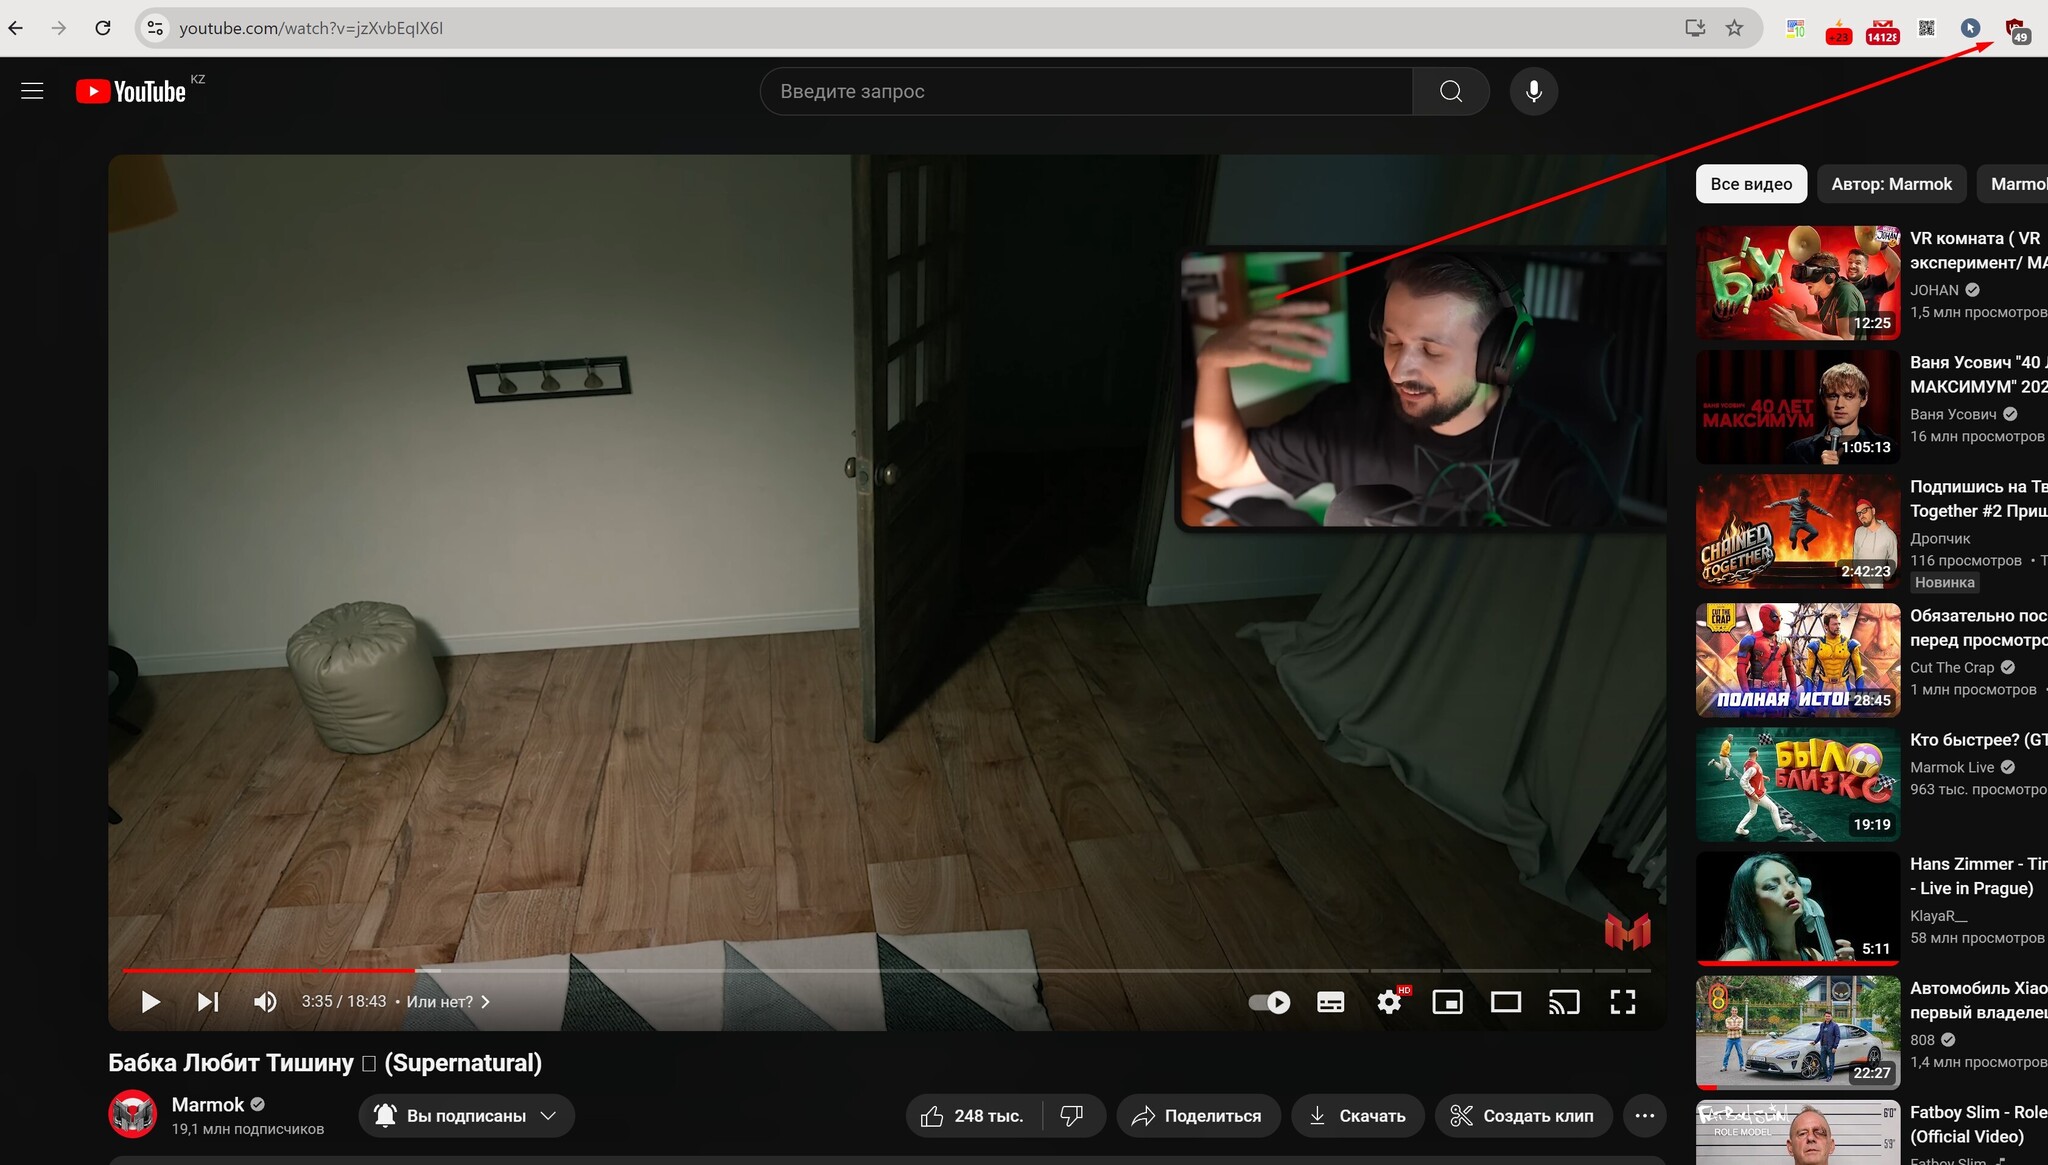This screenshot has height=1165, width=2048.
Task: Start voice search with the microphone
Action: 1533,91
